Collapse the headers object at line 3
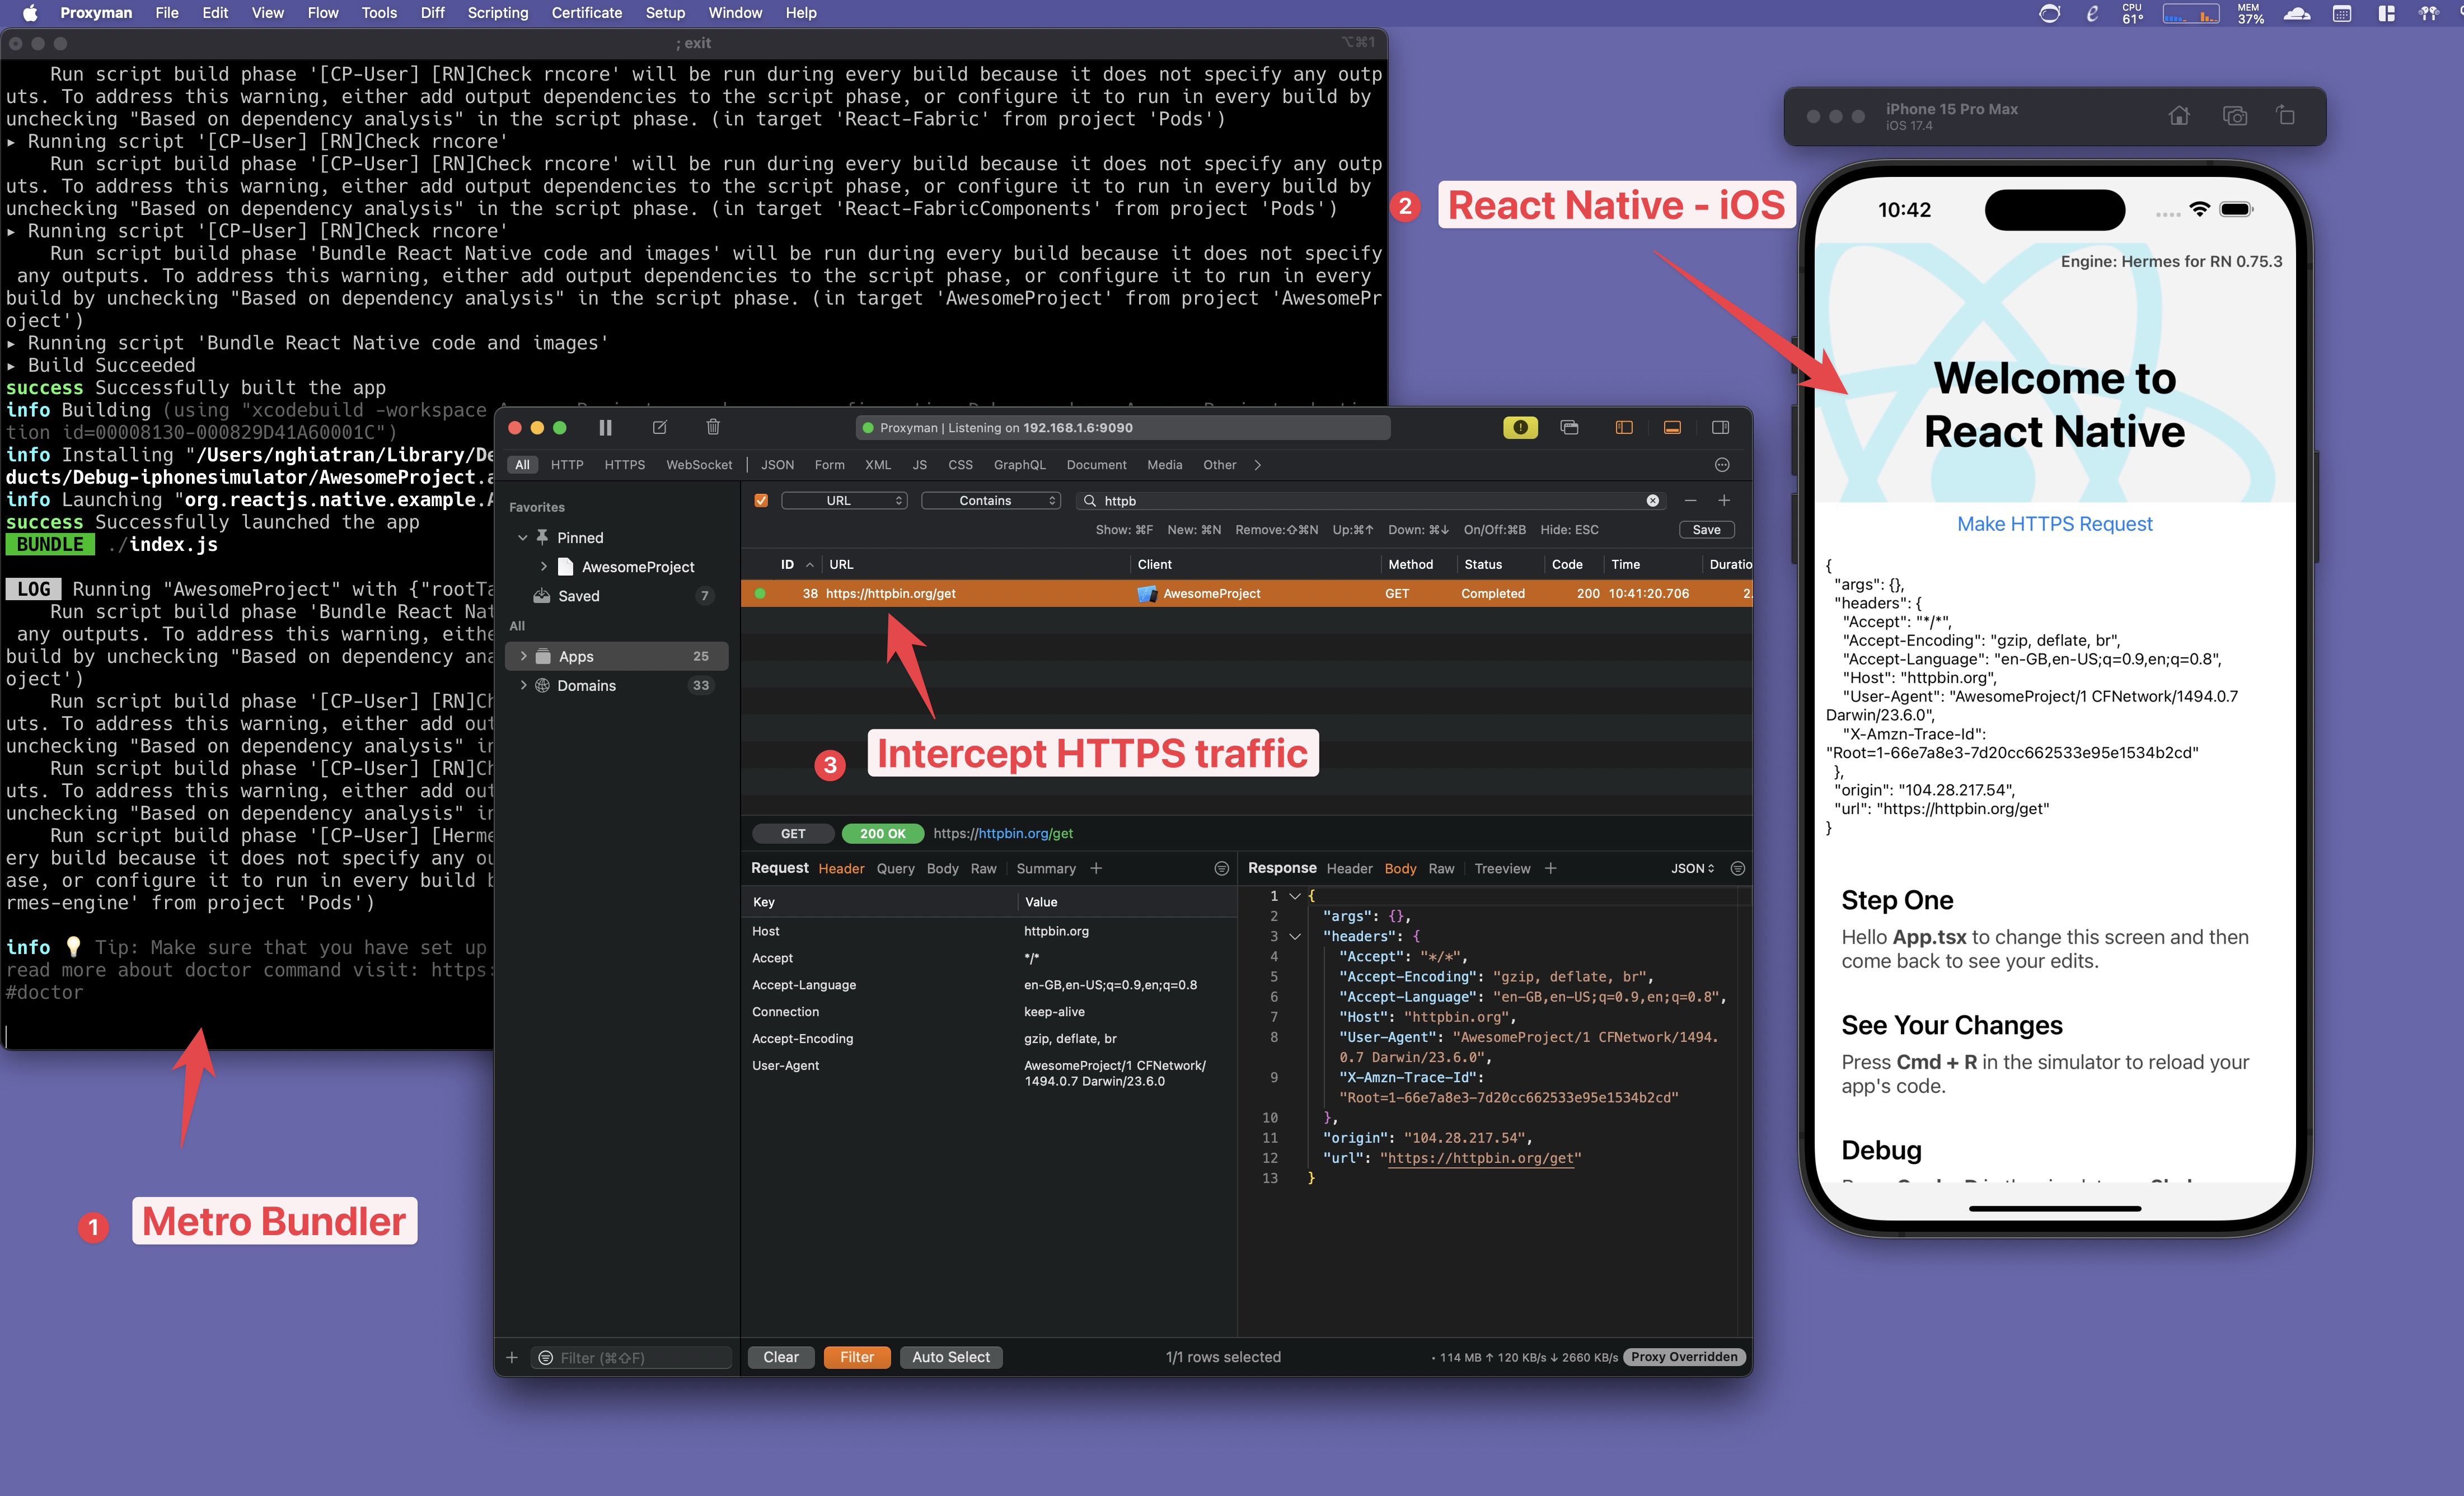This screenshot has width=2464, height=1496. pos(1294,936)
